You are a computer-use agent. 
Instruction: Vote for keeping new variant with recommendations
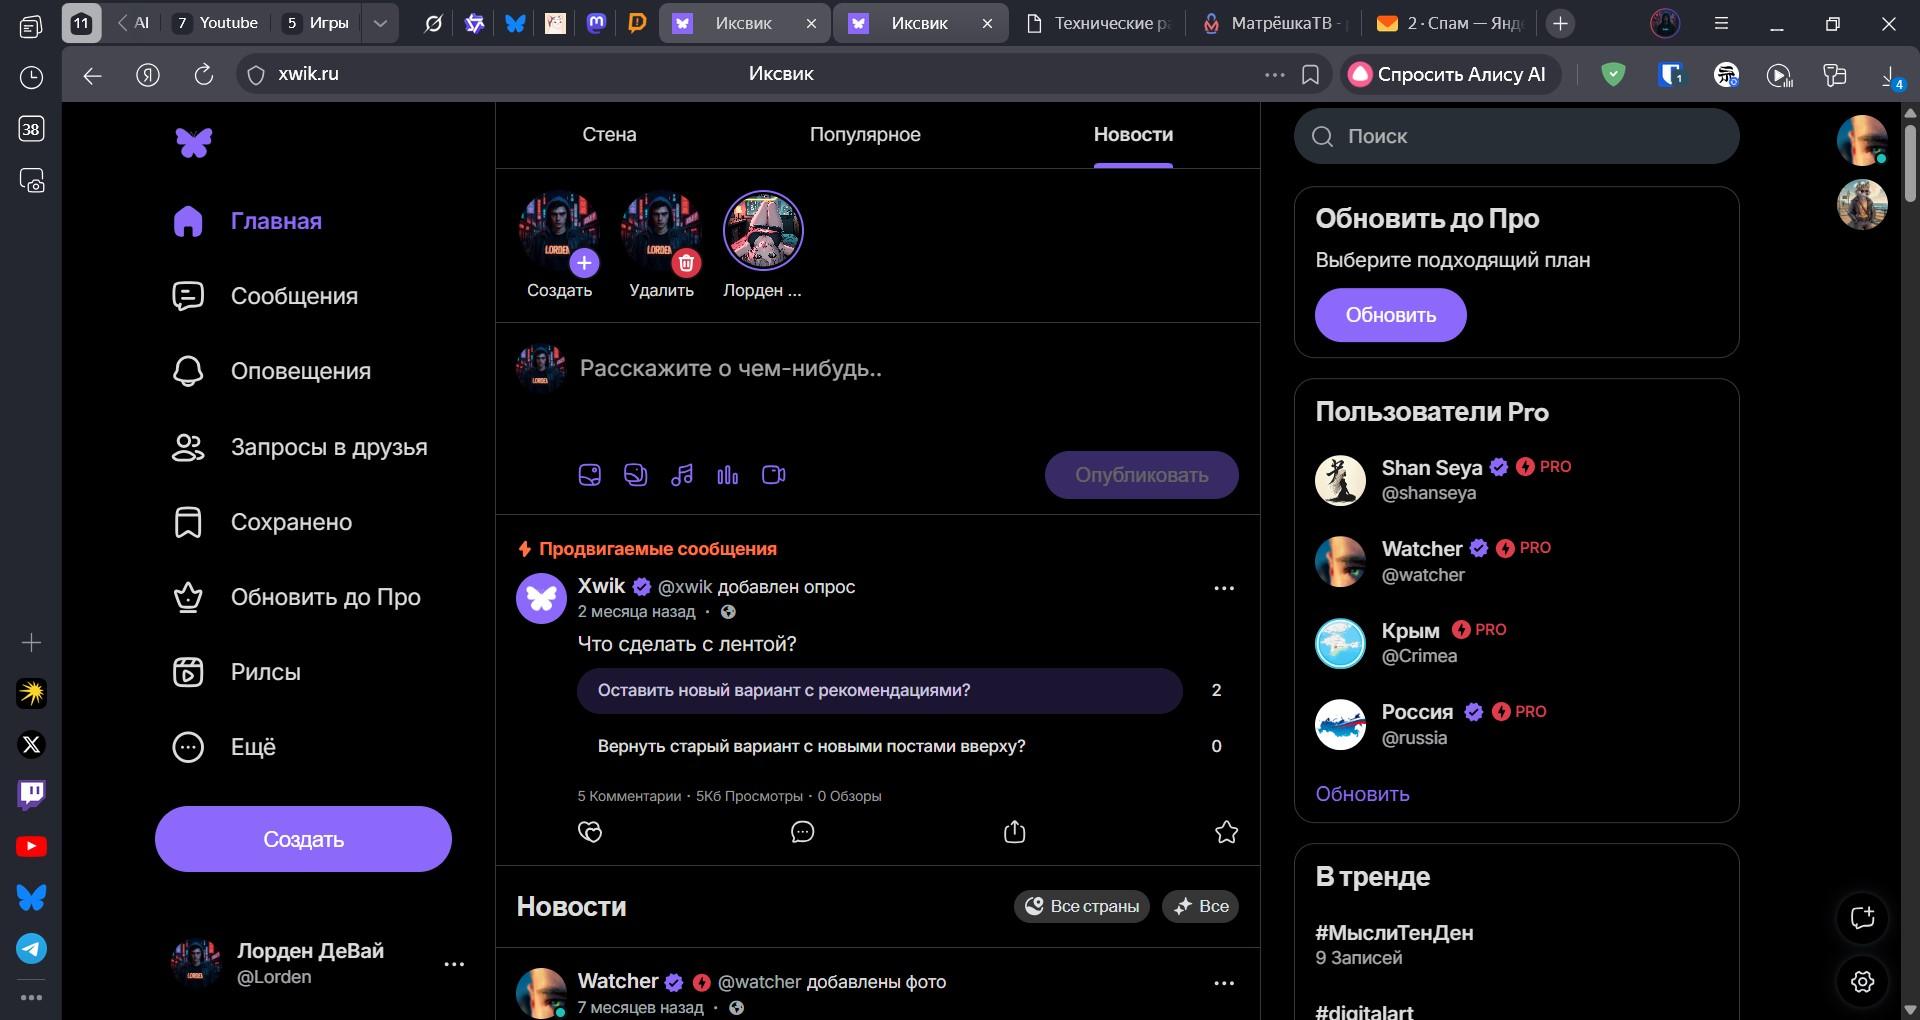pos(879,691)
